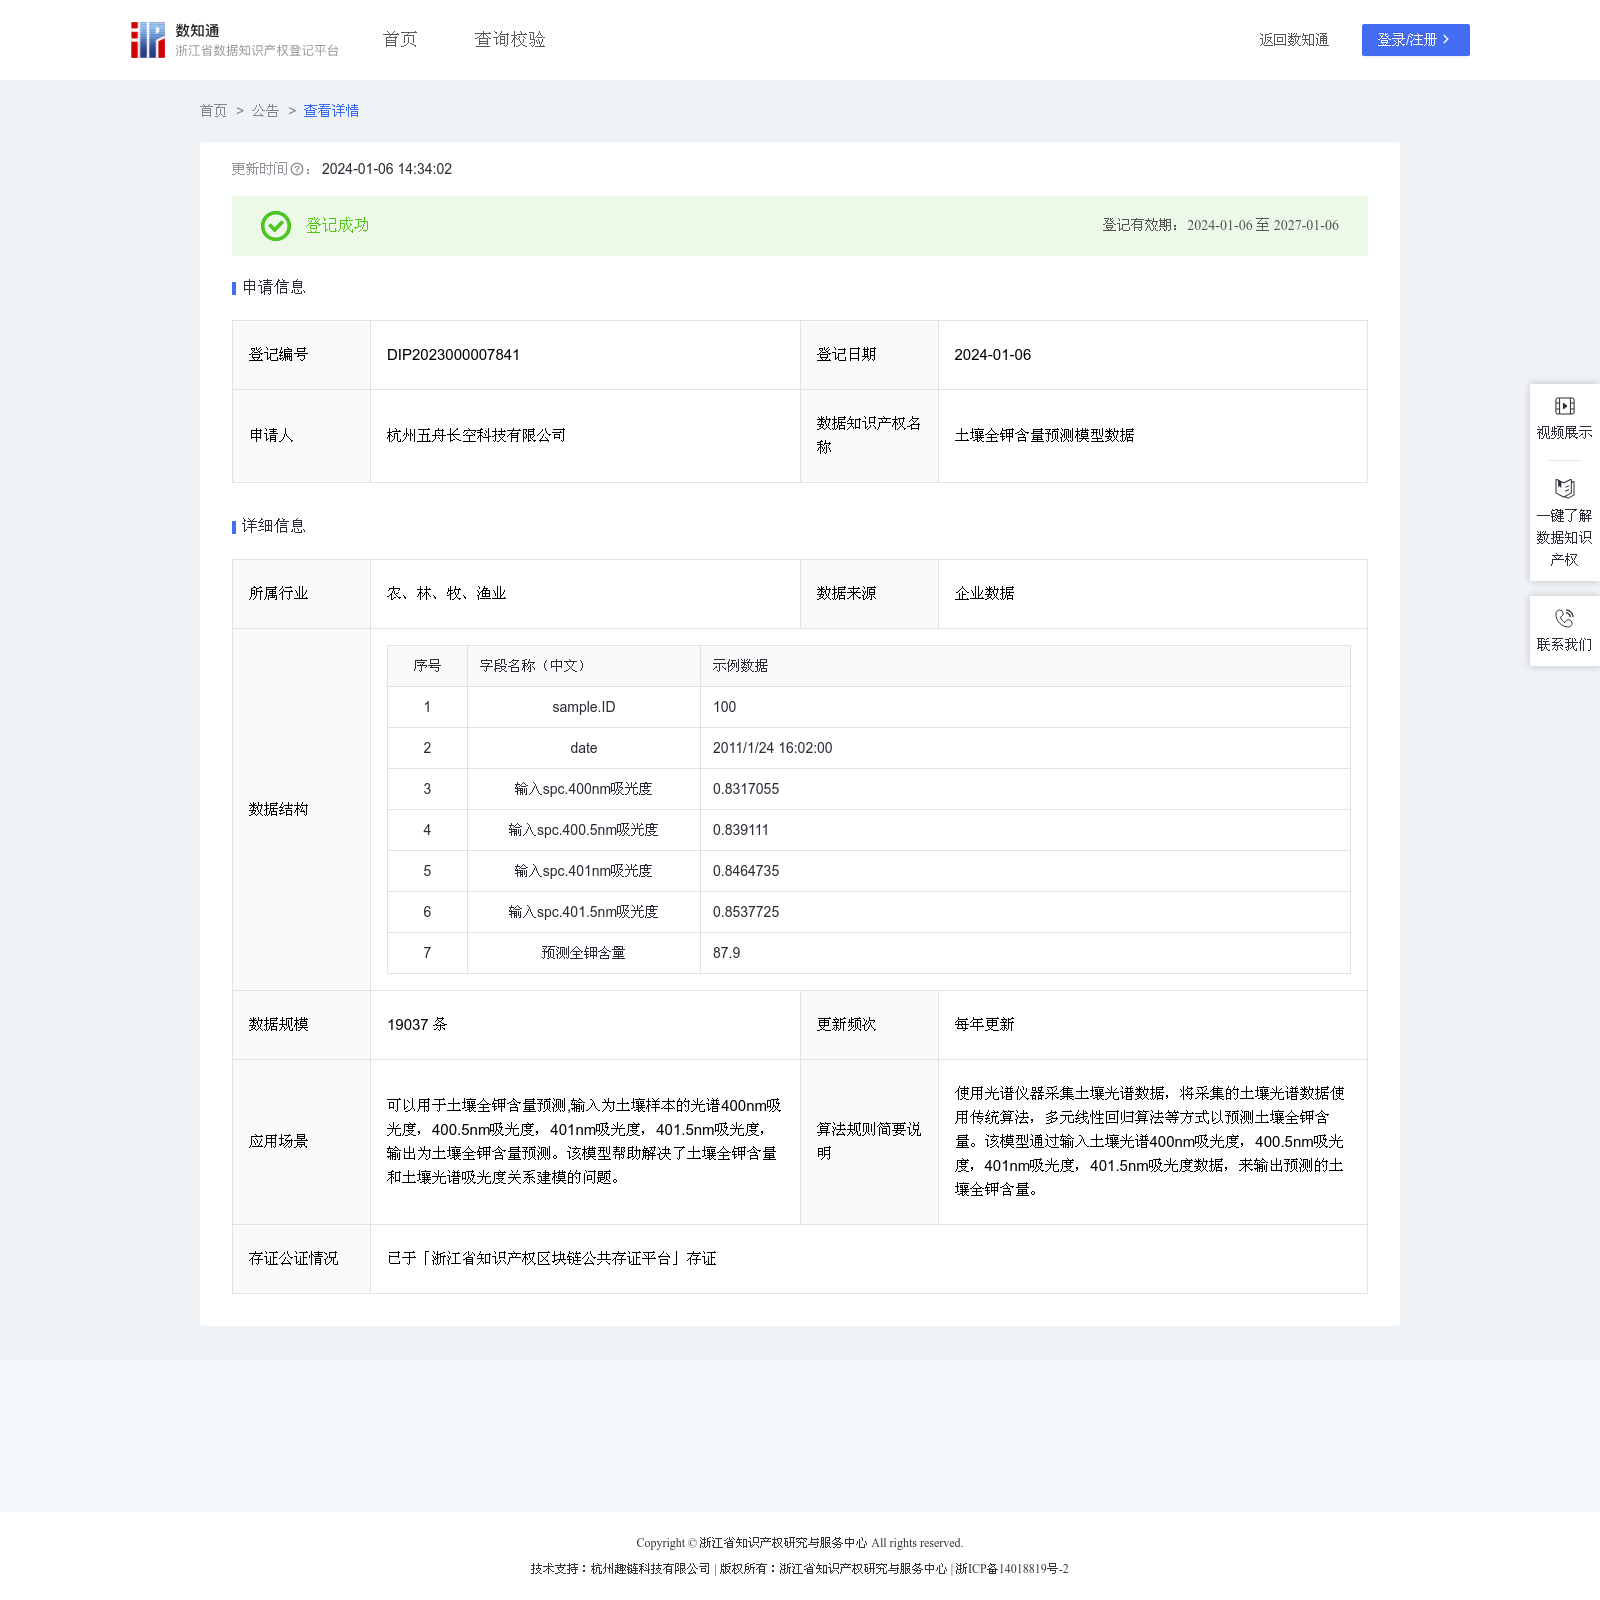This screenshot has width=1600, height=1600.
Task: Open the 查询校验 navigation item
Action: [510, 40]
